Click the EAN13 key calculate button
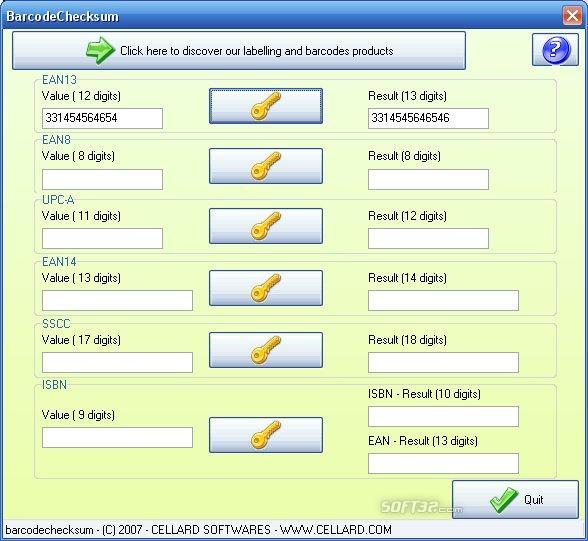The image size is (588, 541). click(266, 106)
